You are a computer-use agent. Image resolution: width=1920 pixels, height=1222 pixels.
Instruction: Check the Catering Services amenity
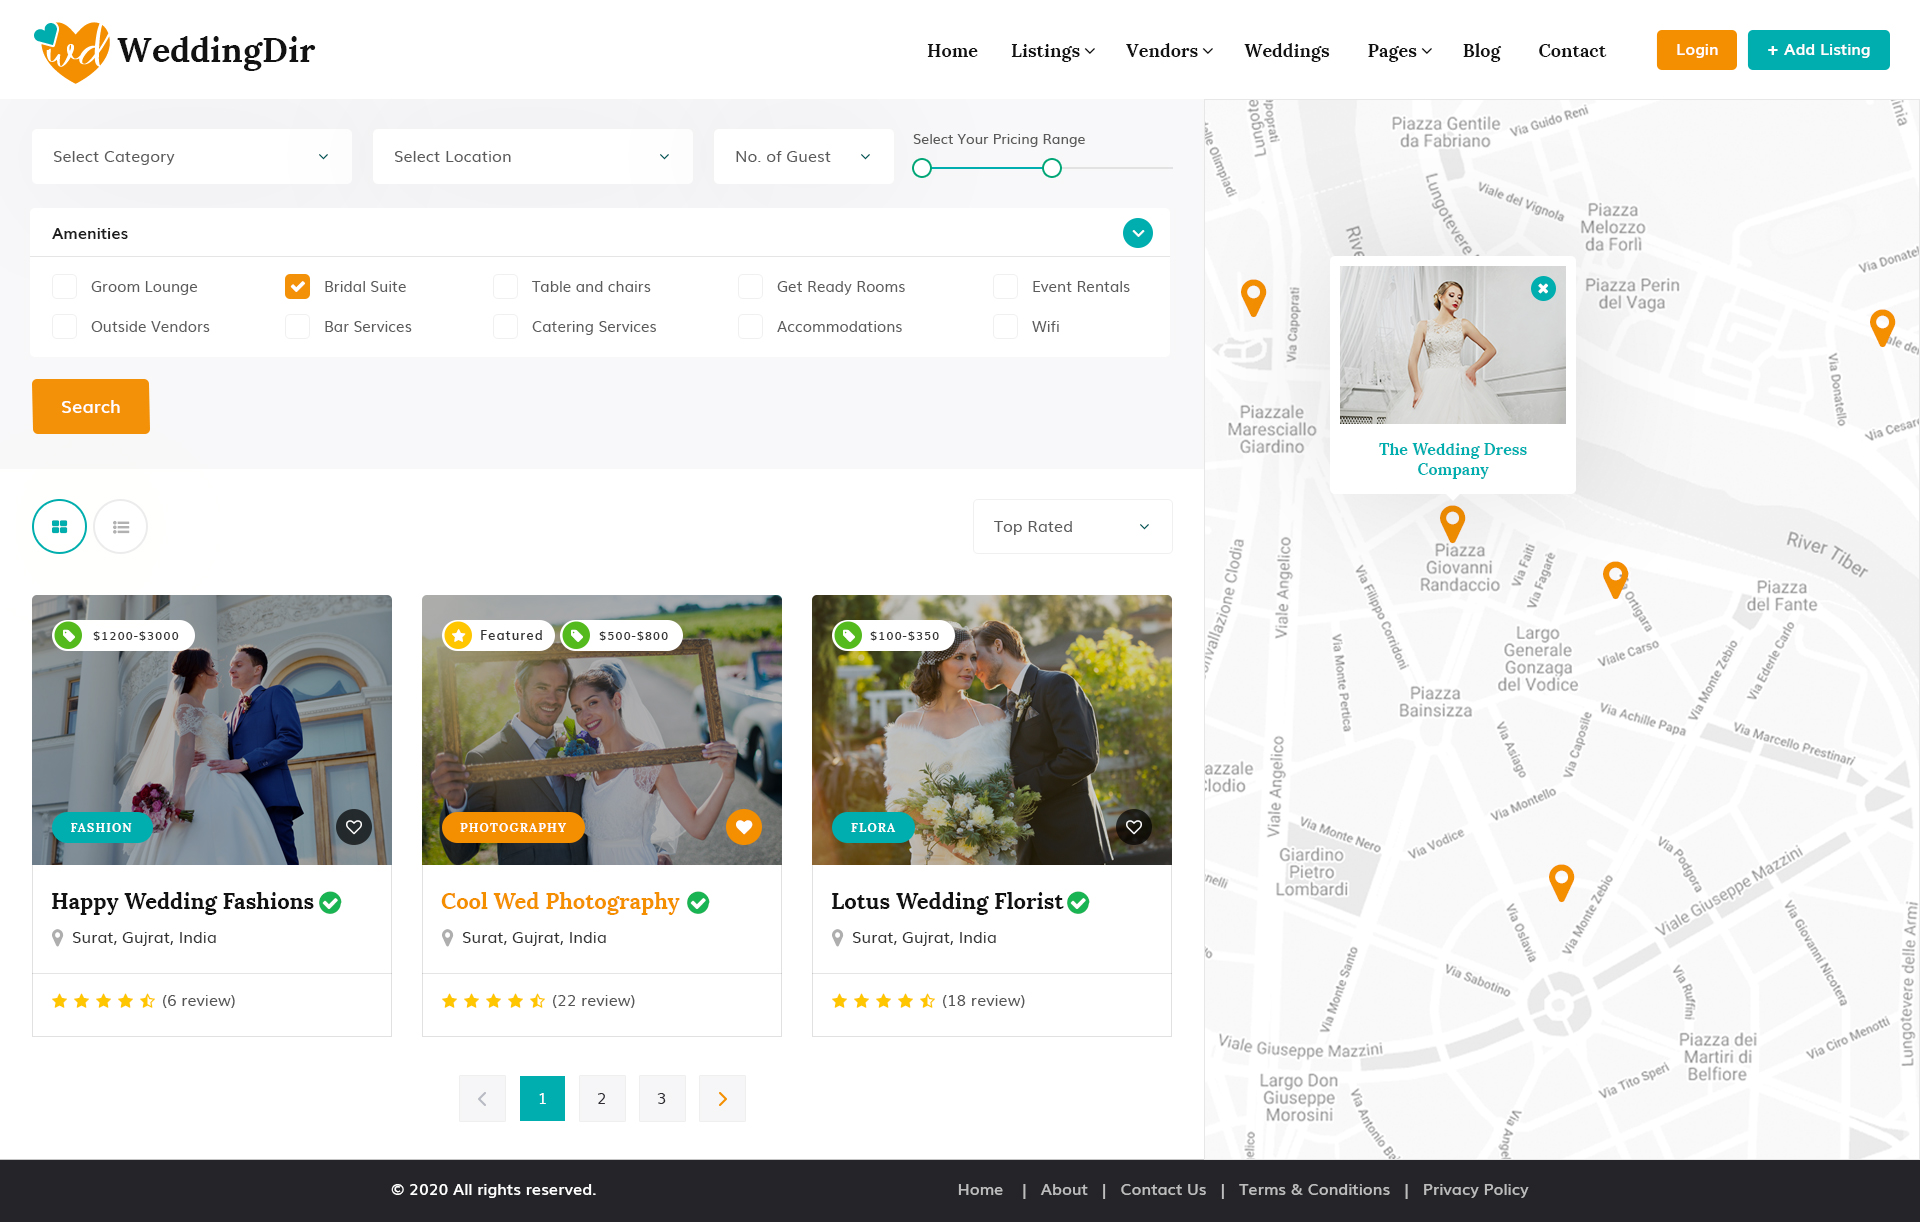[x=506, y=327]
